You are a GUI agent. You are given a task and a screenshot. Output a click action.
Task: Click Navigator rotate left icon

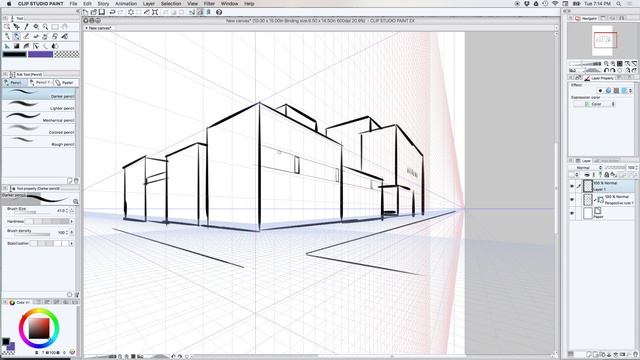[606, 71]
